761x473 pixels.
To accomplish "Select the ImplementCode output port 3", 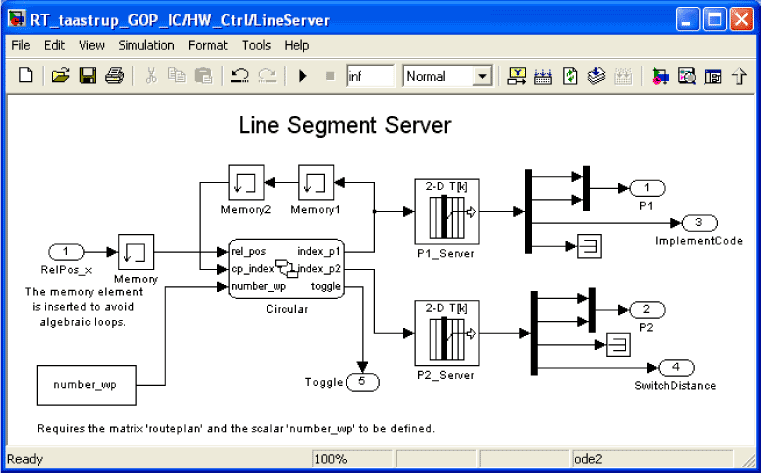I will tap(699, 223).
